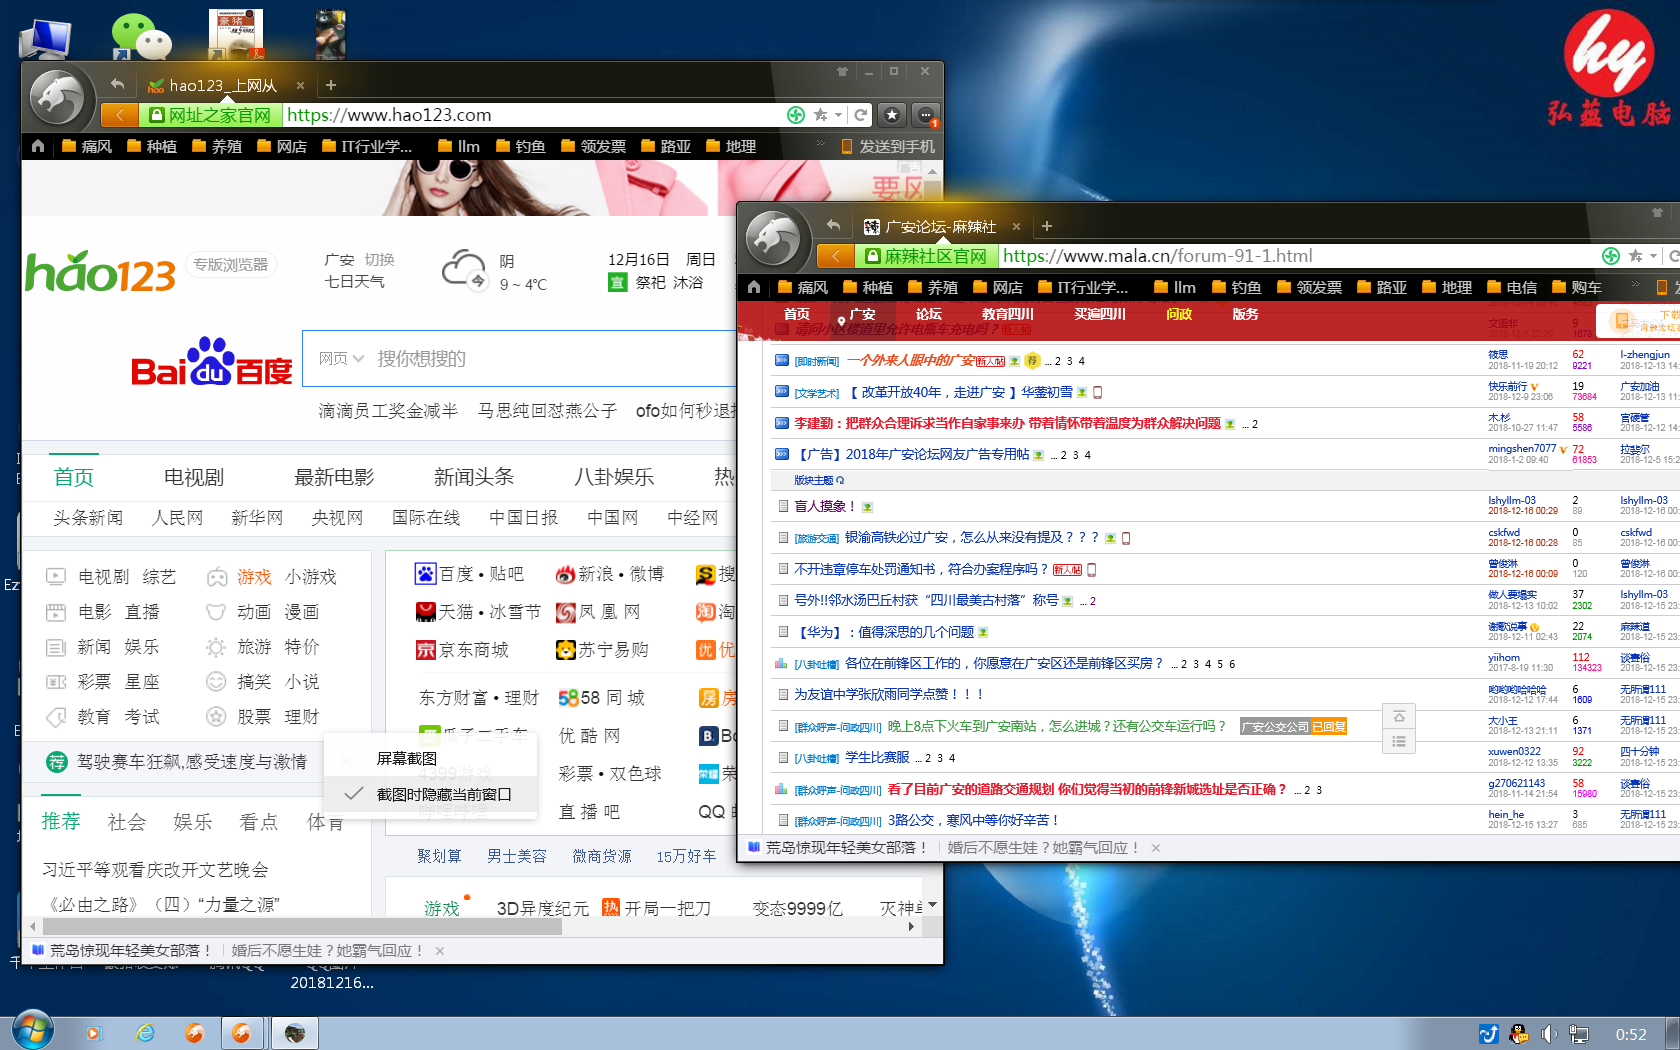
Task: Open the 购车 bookmark folder in mala window
Action: pyautogui.click(x=1576, y=287)
